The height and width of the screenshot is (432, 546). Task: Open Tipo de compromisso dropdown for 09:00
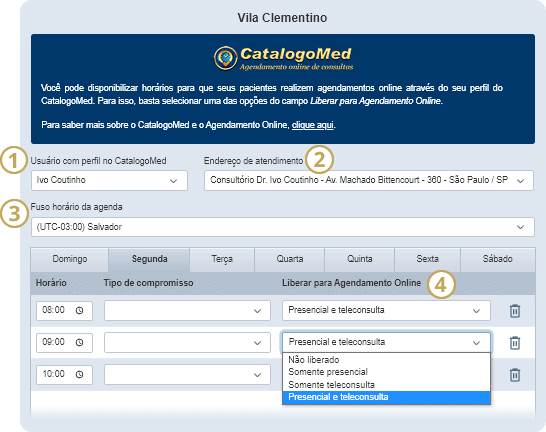(187, 343)
